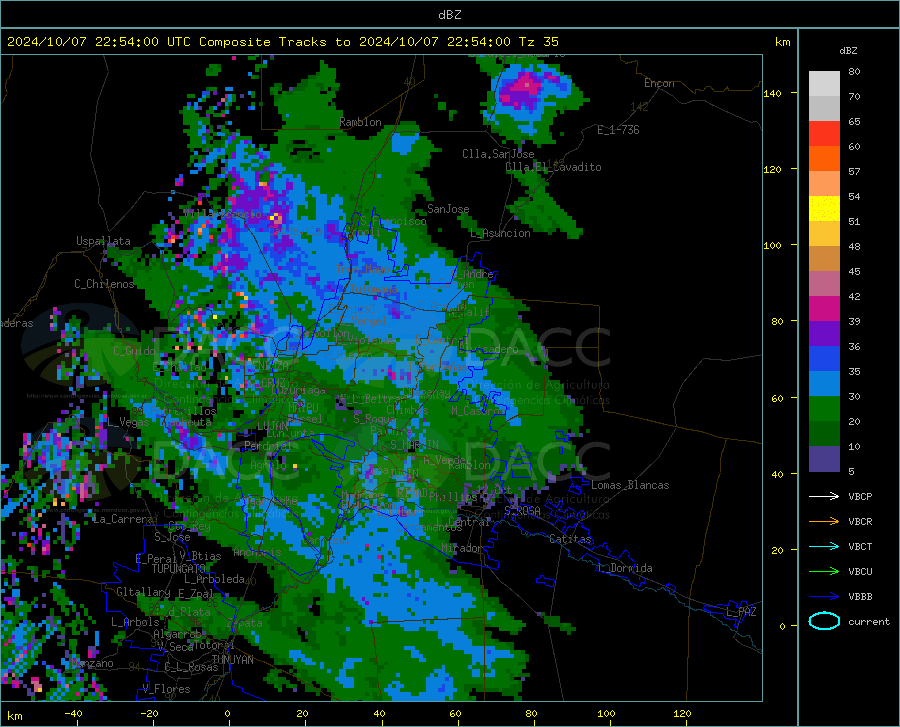Screen dimensions: 900x727
Task: Pick the red swatch on the dBZ scale
Action: coord(824,134)
